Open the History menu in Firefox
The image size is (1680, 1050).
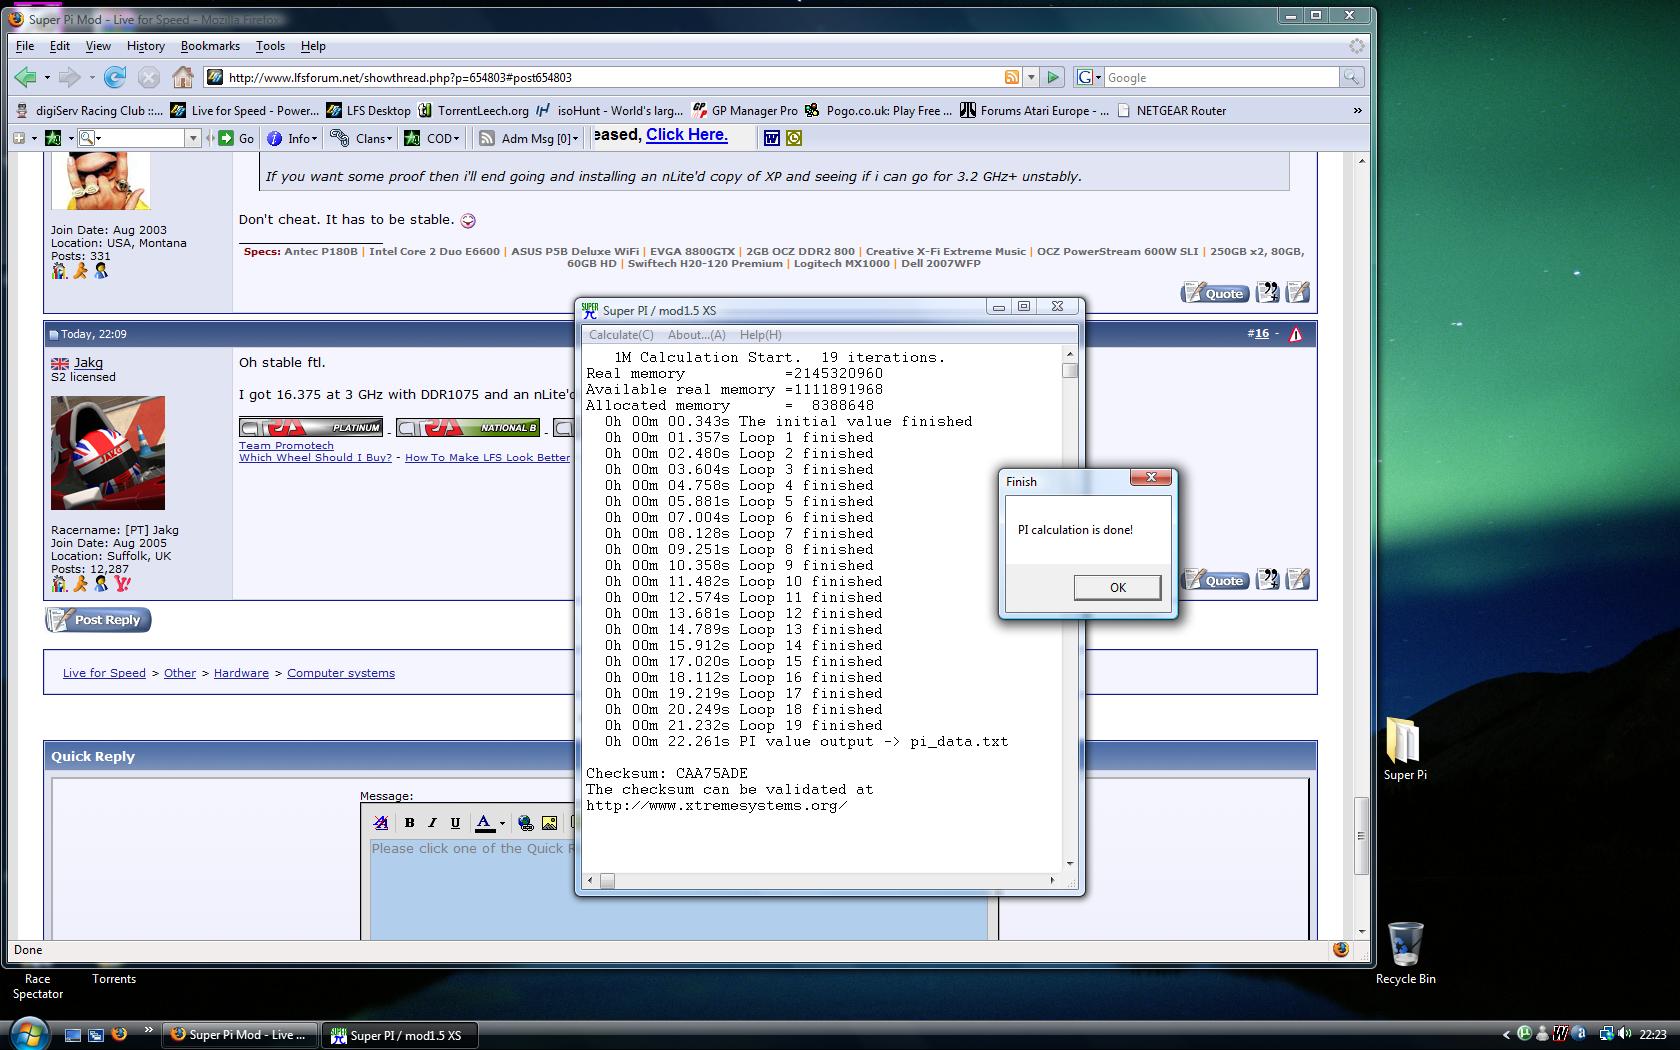[x=145, y=46]
